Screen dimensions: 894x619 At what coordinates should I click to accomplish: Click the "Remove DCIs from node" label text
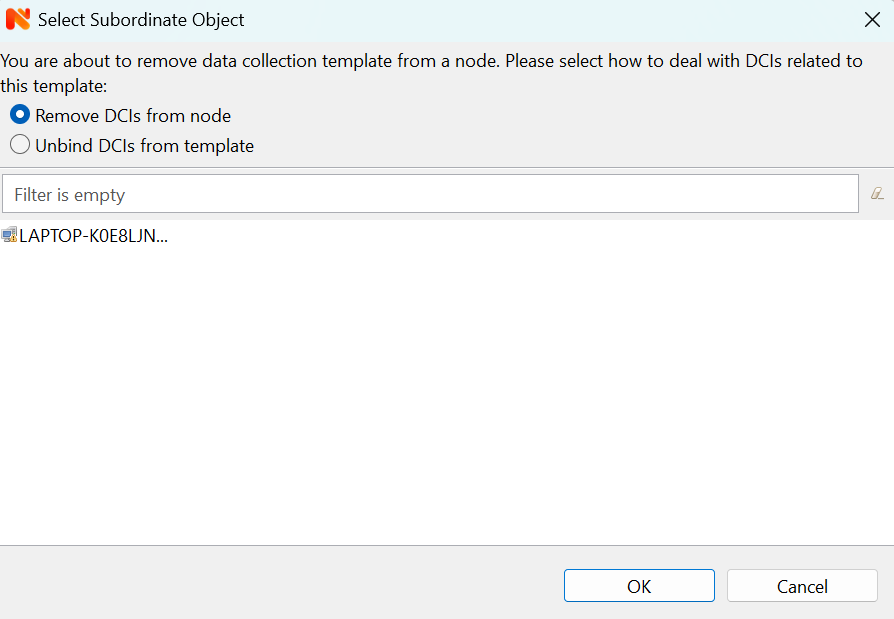(133, 115)
